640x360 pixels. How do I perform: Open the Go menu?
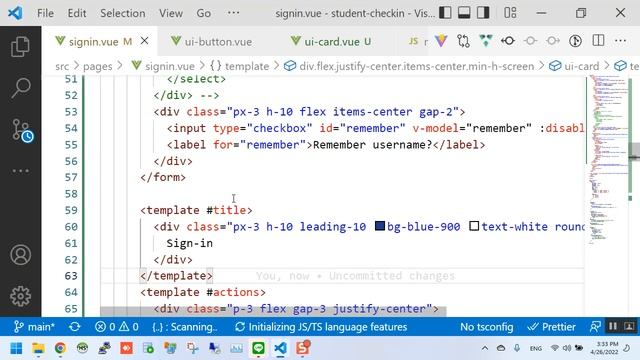pos(204,13)
